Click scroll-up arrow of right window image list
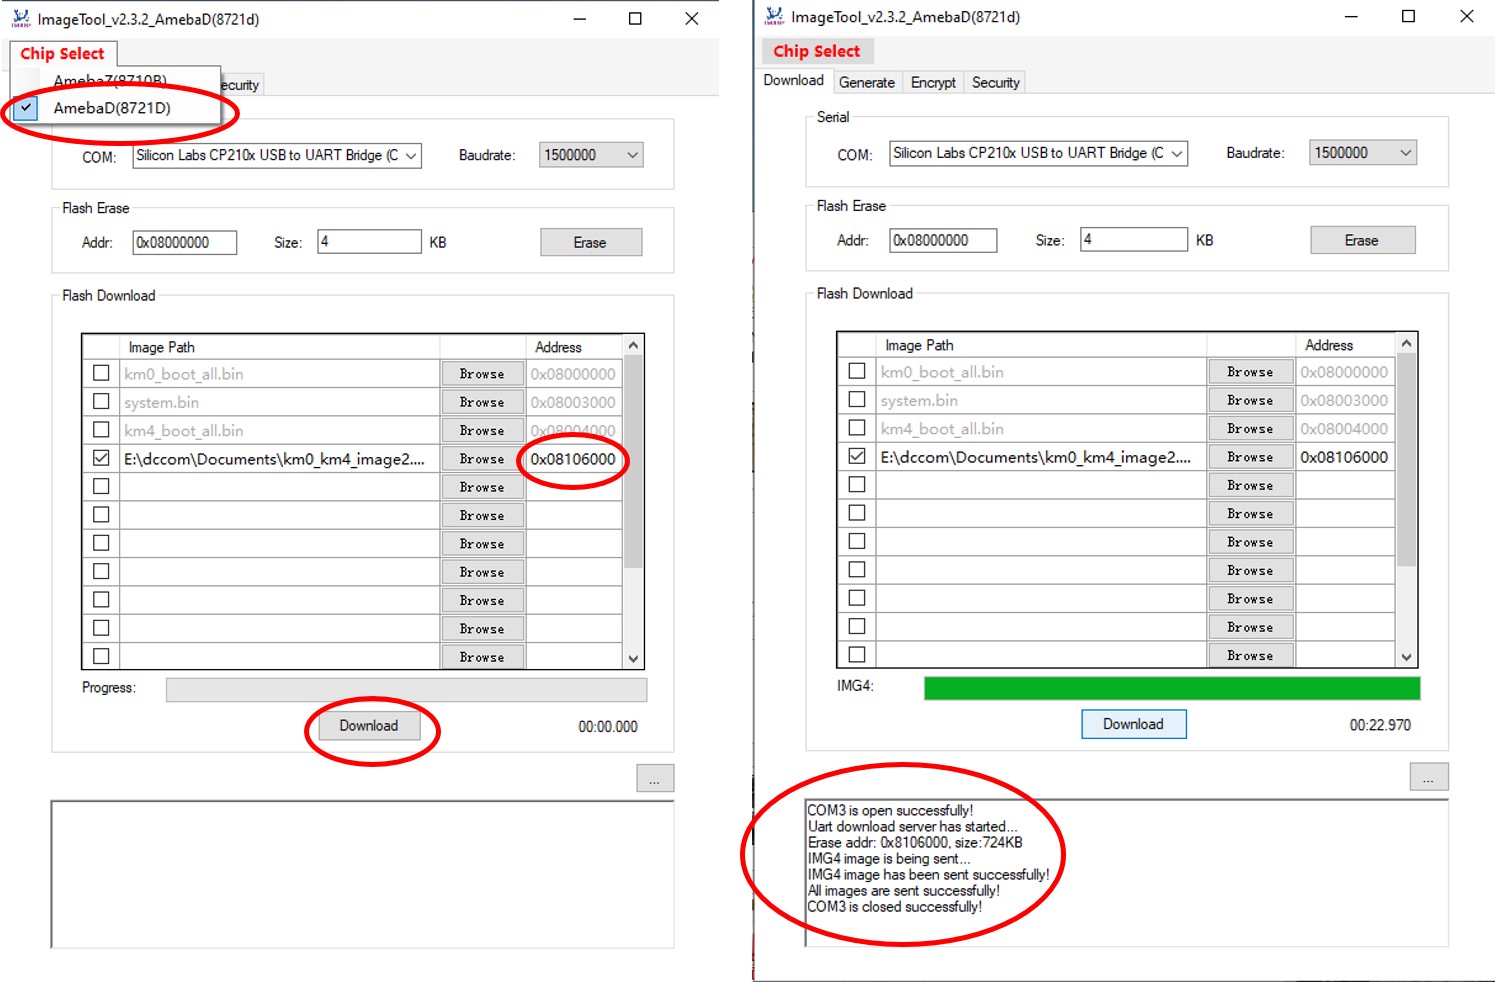Image resolution: width=1495 pixels, height=982 pixels. click(1407, 344)
